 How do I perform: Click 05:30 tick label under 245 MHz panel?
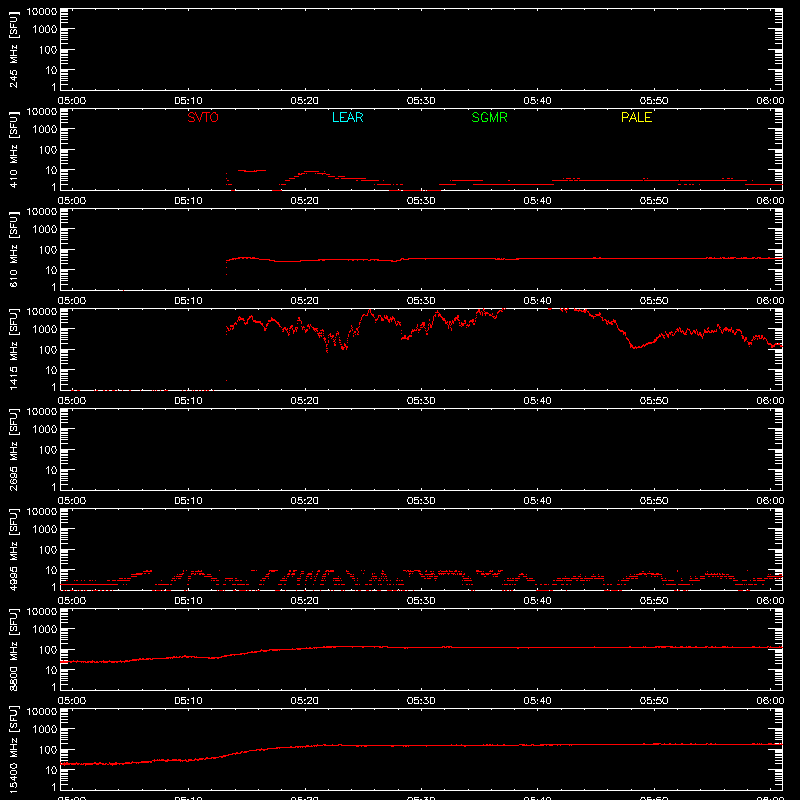coord(421,101)
